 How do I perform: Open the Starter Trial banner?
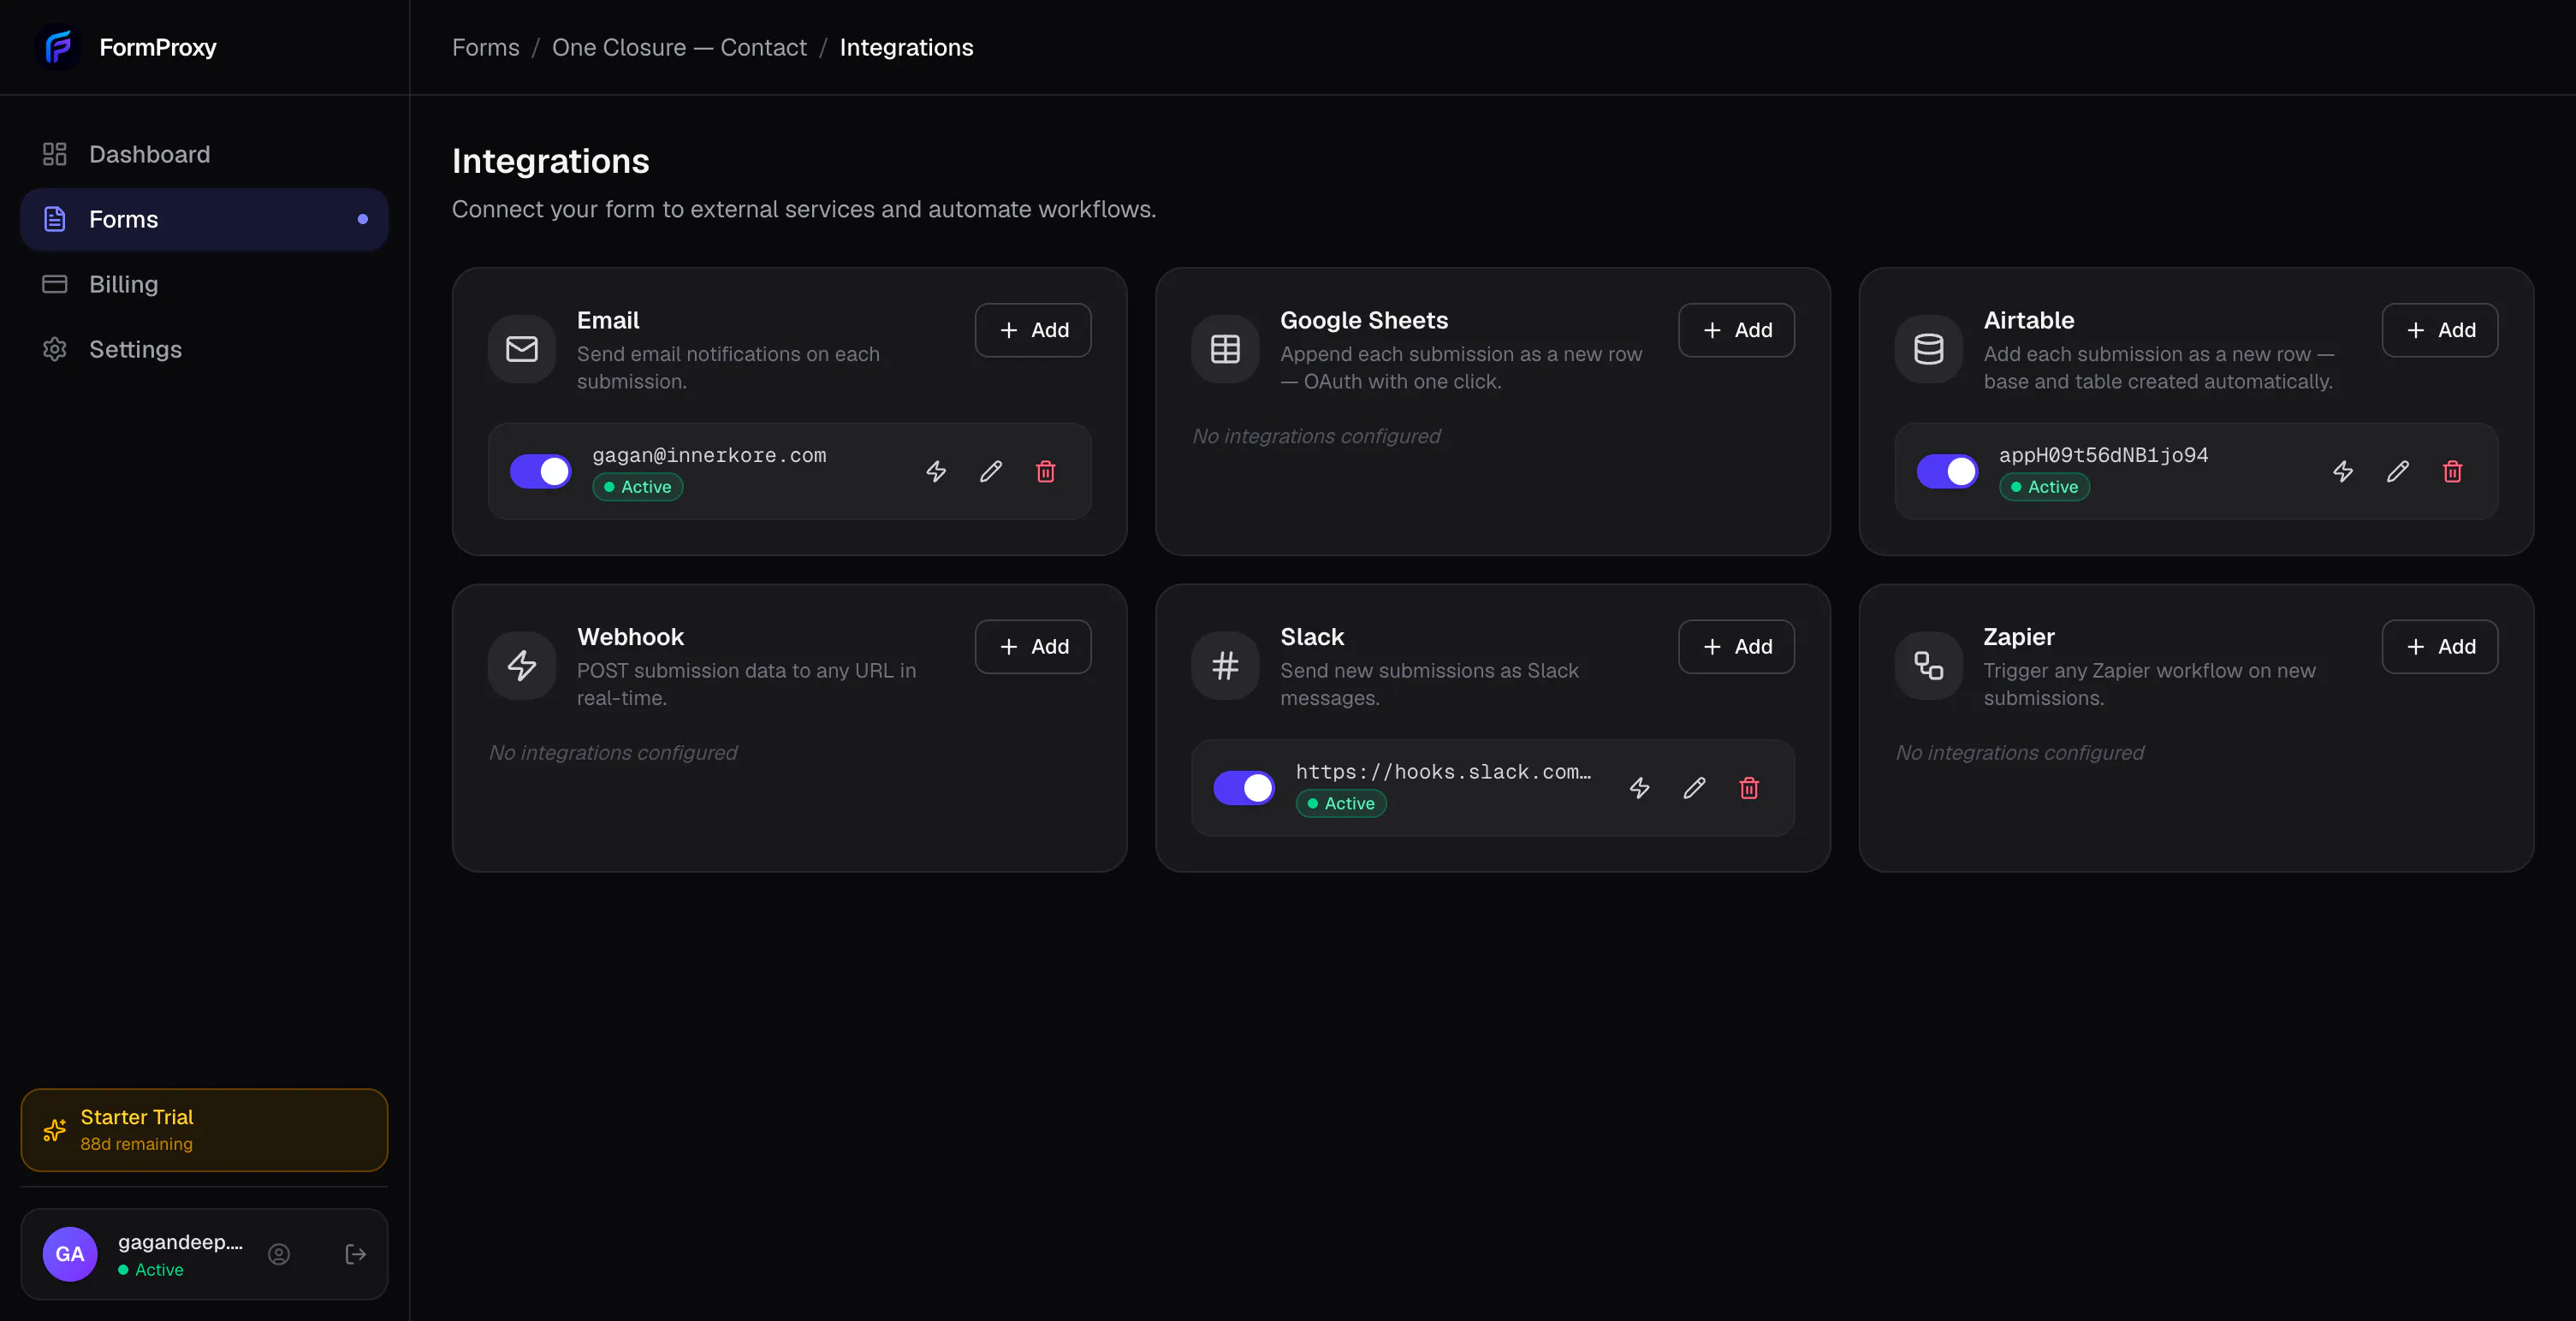pos(204,1130)
